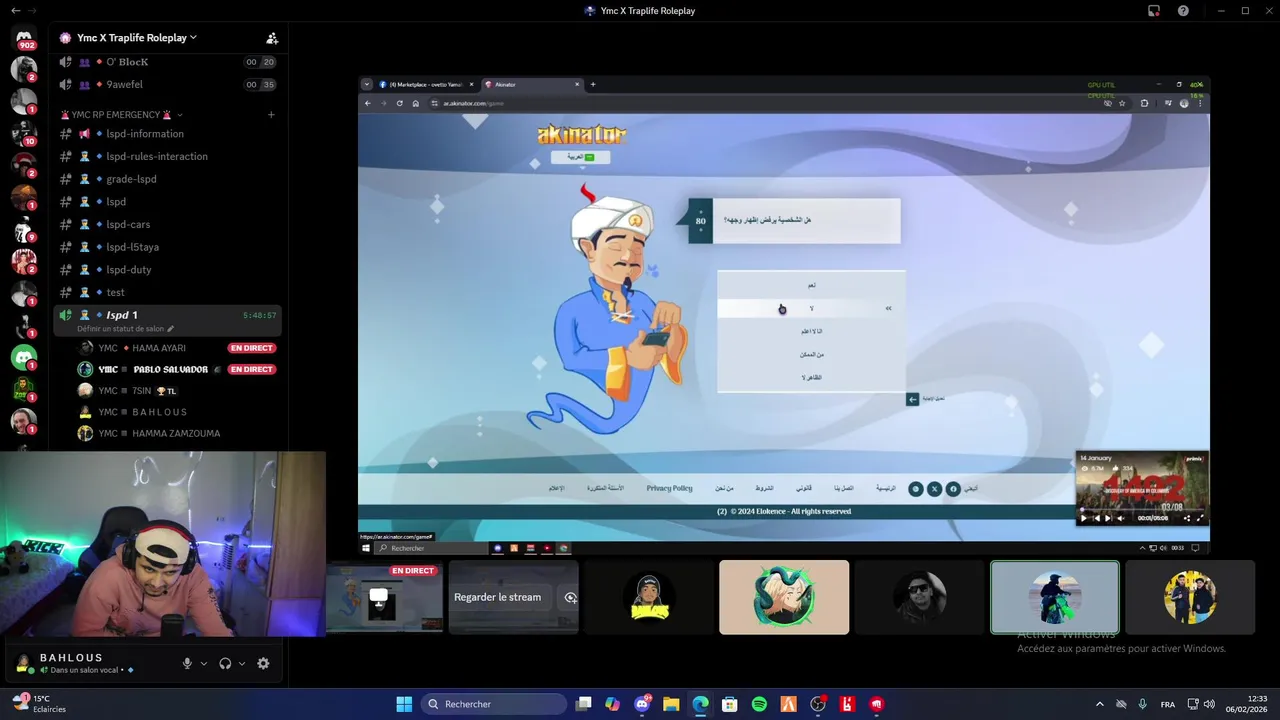The height and width of the screenshot is (720, 1280).
Task: Select the EN DIRECT stream thumbnail tile
Action: point(384,597)
